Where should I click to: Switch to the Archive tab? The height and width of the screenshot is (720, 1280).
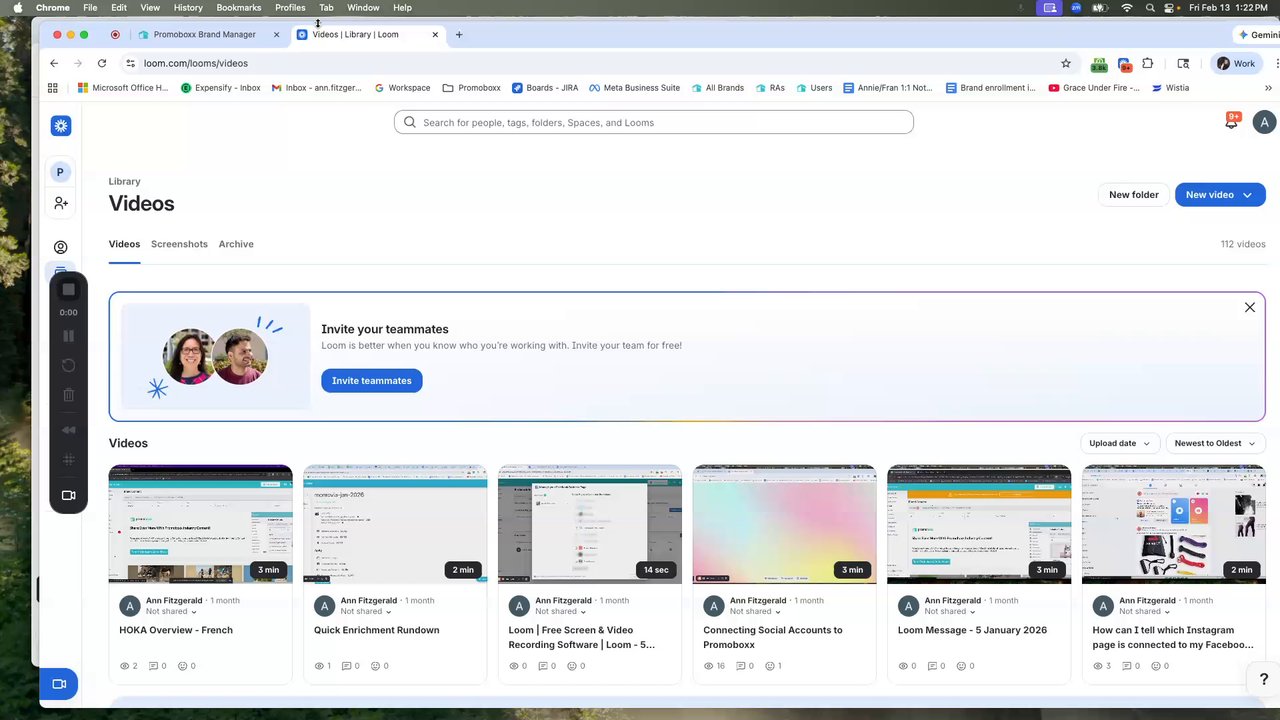(236, 244)
